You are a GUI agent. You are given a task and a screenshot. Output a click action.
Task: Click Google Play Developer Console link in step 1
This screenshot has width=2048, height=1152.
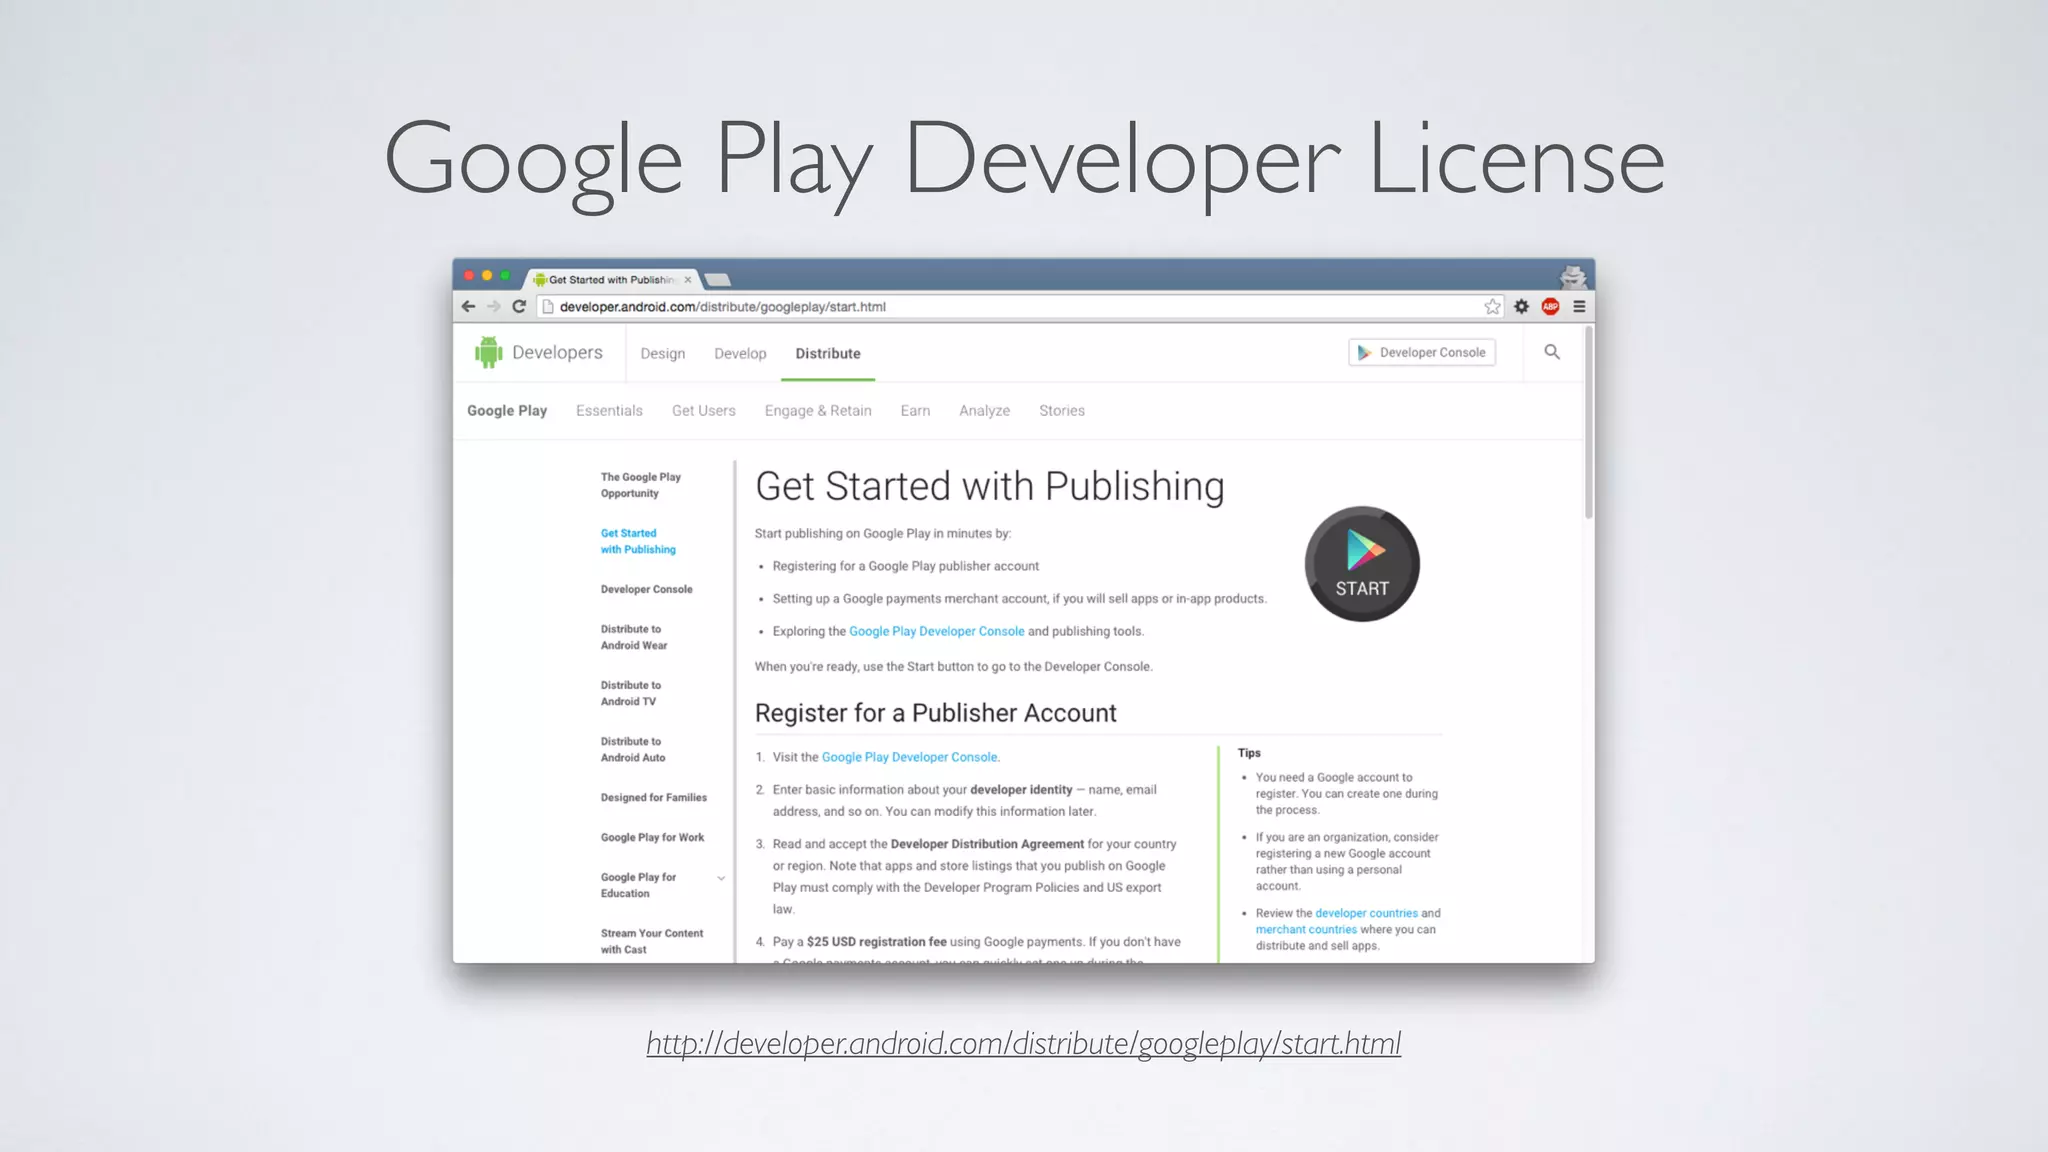pos(909,757)
